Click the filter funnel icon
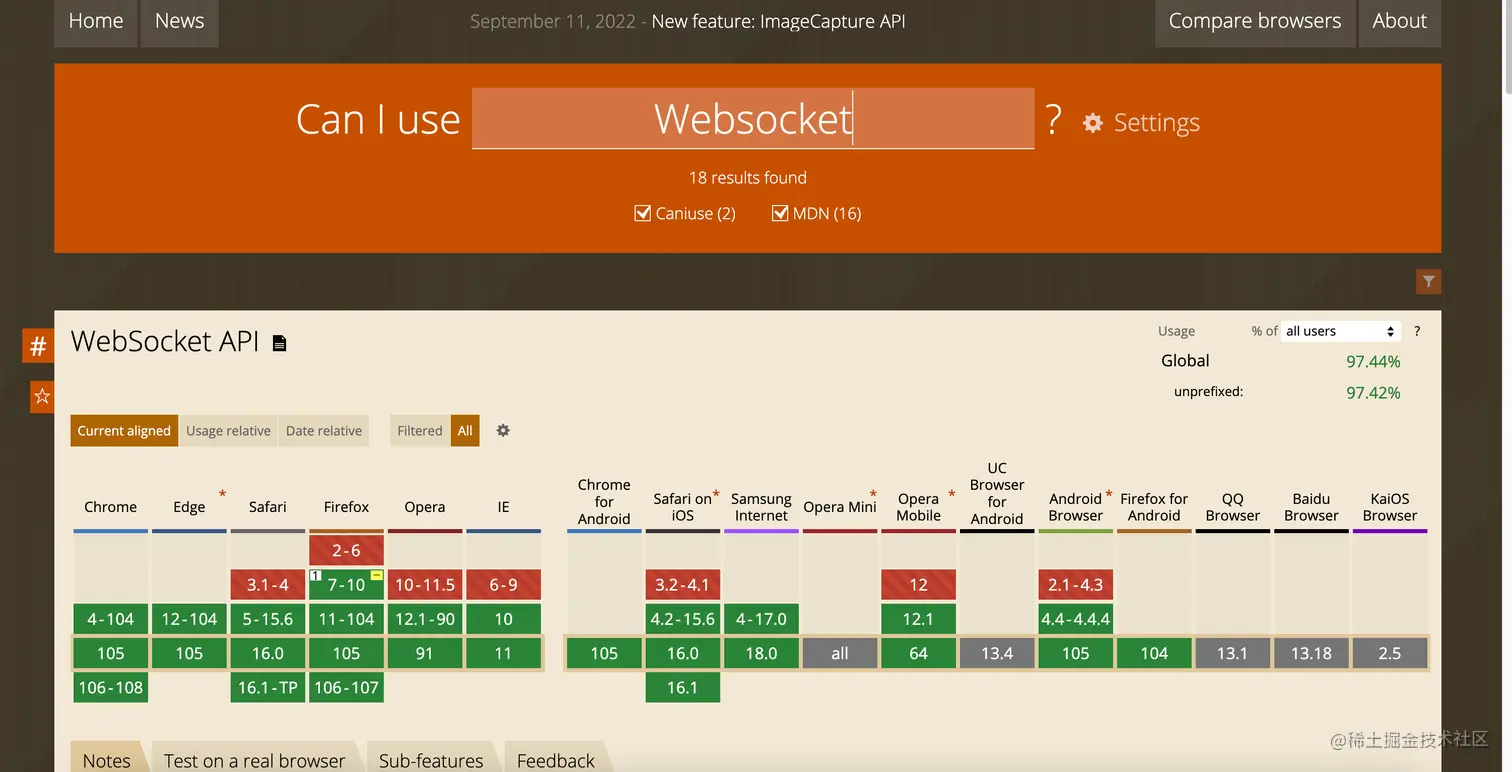This screenshot has height=772, width=1512. click(1429, 282)
